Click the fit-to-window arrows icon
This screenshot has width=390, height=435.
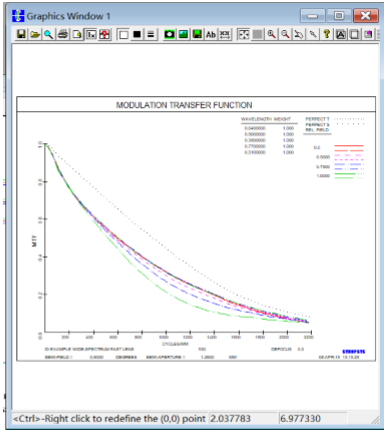coord(244,34)
